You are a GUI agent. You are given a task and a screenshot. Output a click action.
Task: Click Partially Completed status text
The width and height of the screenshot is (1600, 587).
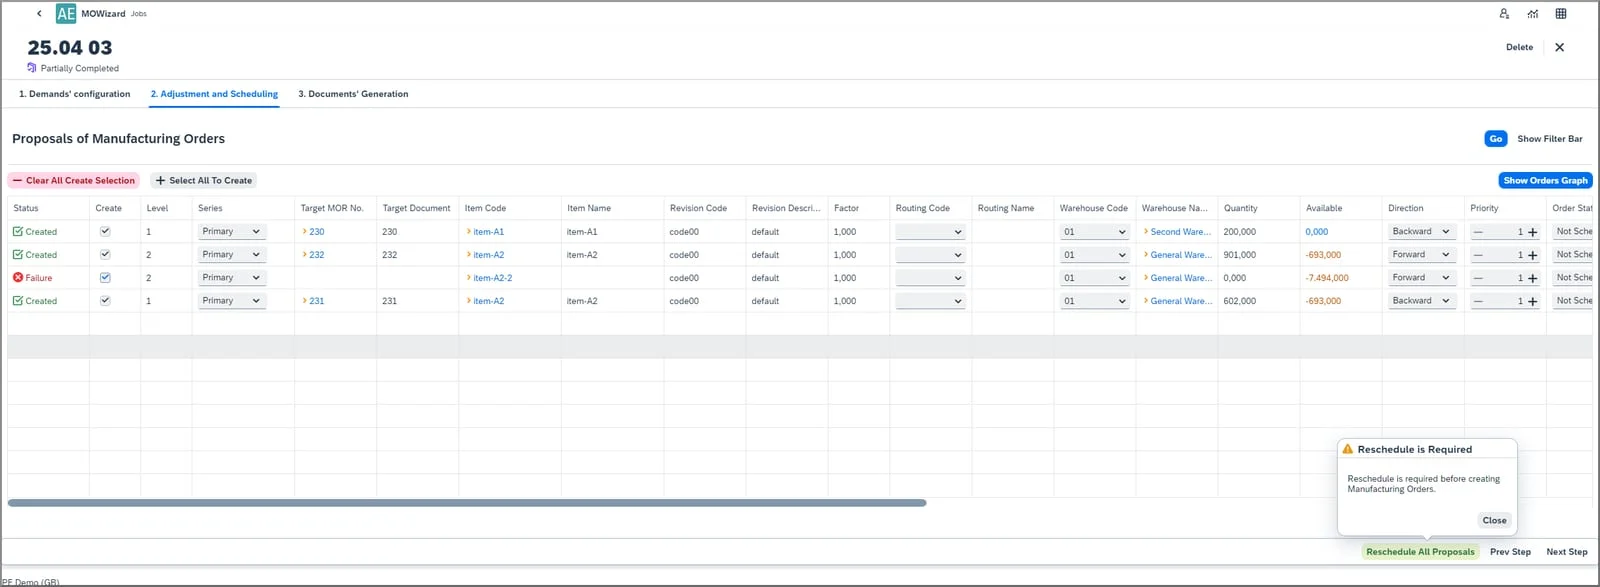80,69
